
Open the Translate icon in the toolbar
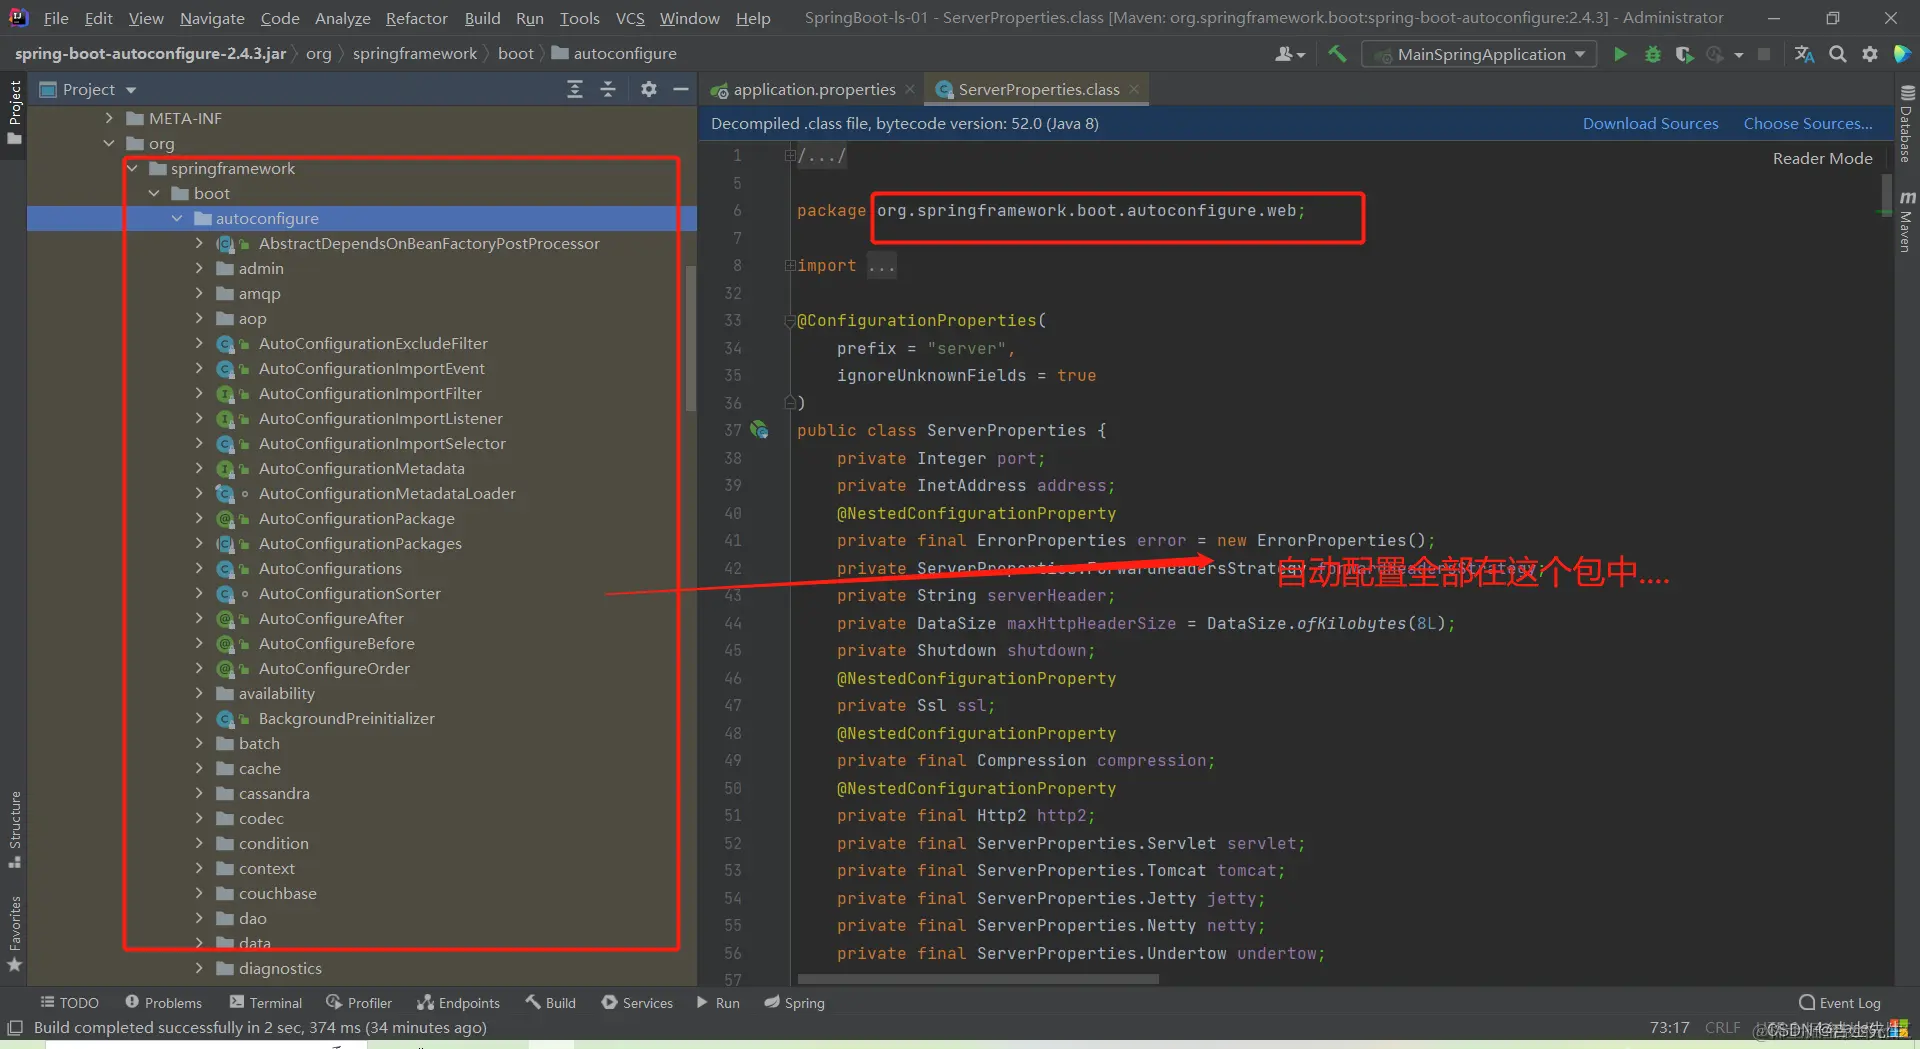pyautogui.click(x=1804, y=54)
